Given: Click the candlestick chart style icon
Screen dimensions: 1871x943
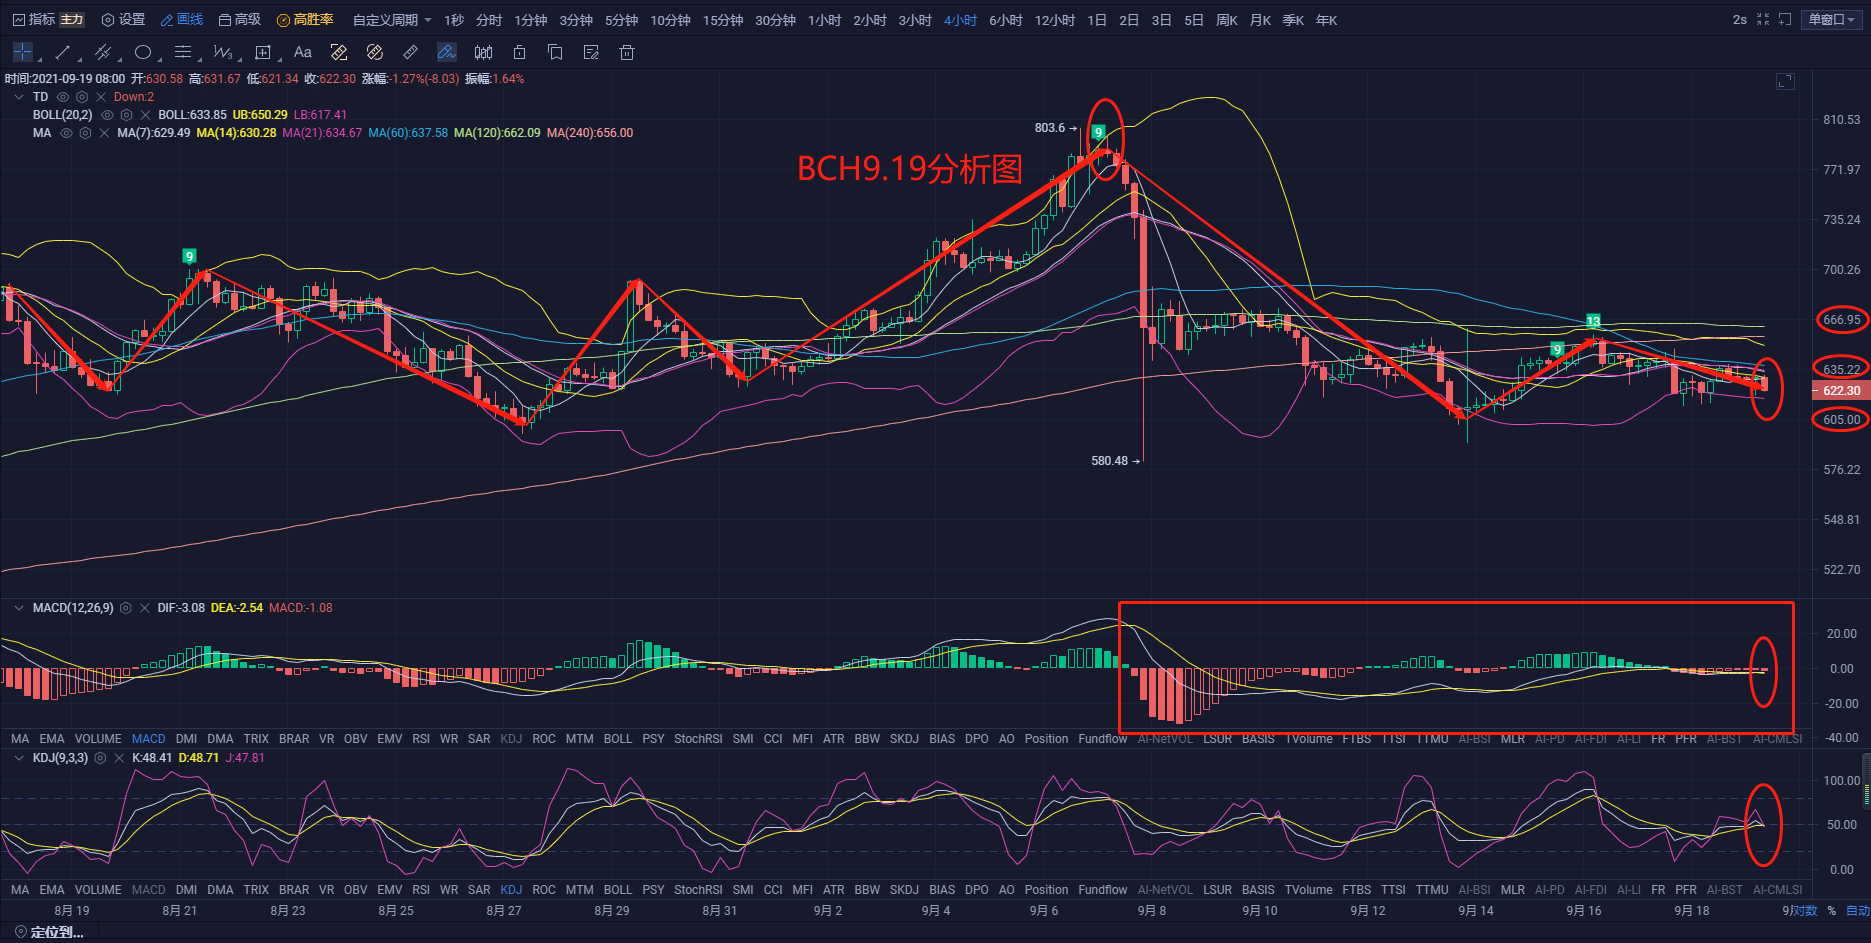Looking at the screenshot, I should click(x=484, y=52).
